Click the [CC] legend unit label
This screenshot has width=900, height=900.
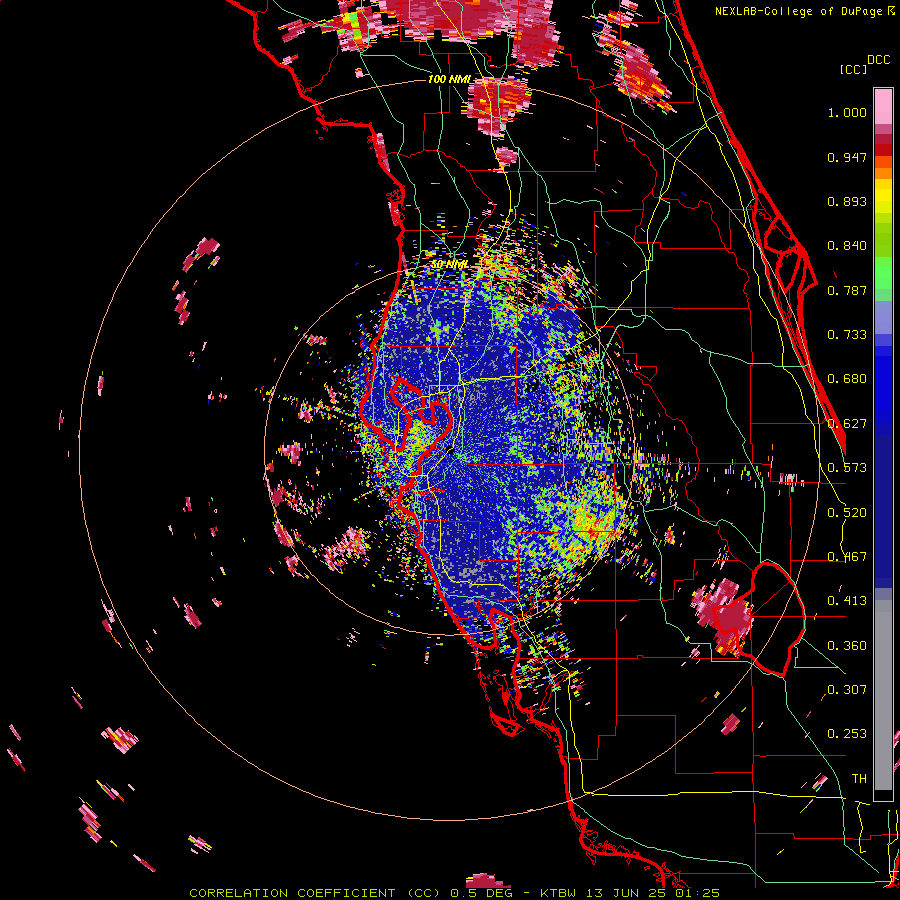coord(854,69)
